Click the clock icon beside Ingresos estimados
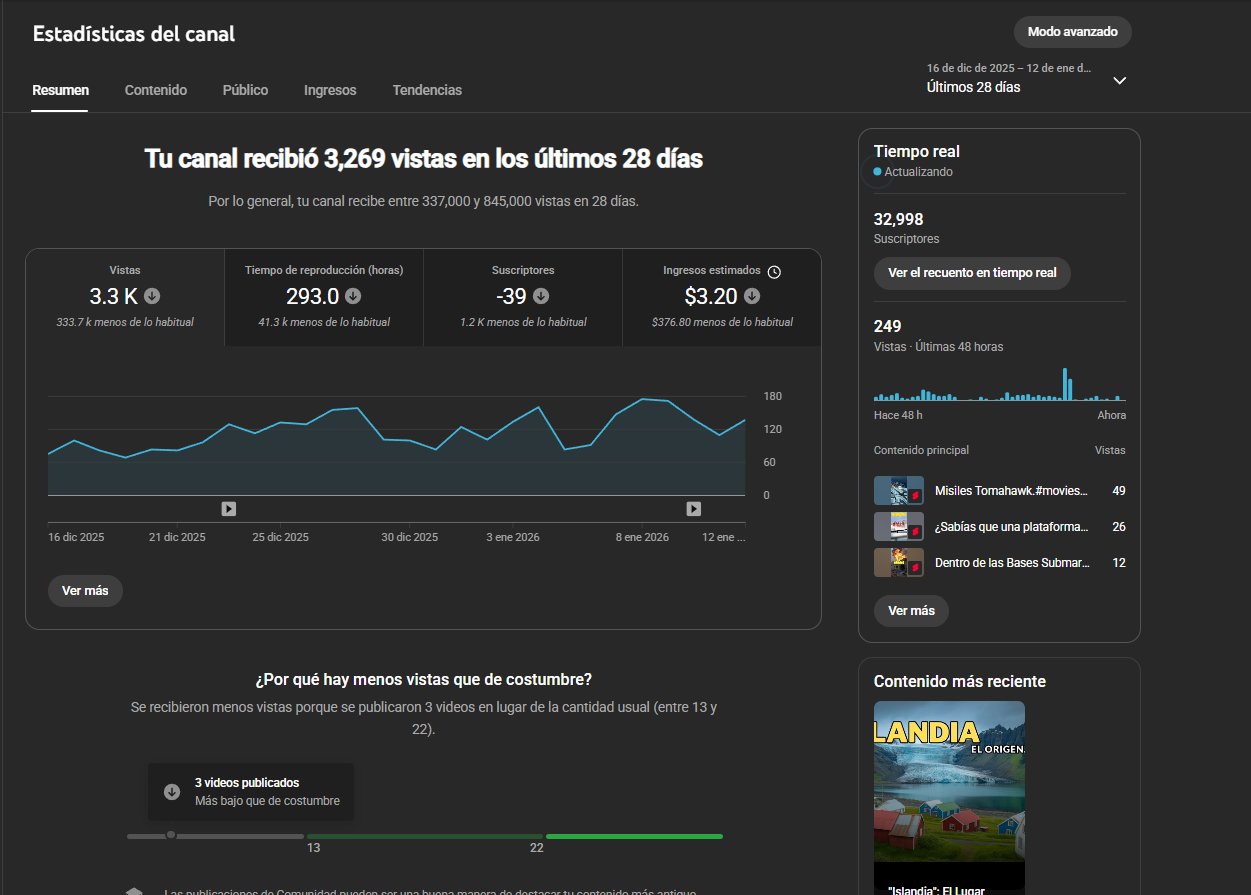Image resolution: width=1251 pixels, height=895 pixels. click(774, 271)
